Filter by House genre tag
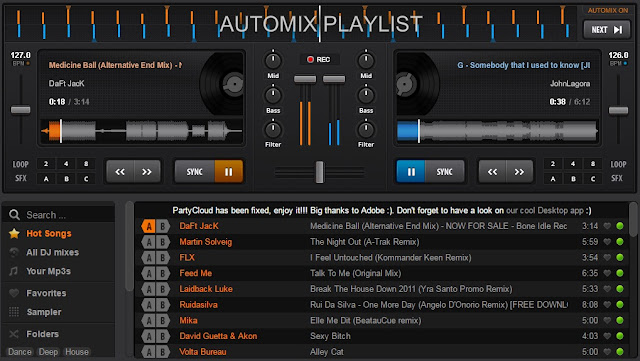The height and width of the screenshot is (361, 640). click(x=77, y=352)
